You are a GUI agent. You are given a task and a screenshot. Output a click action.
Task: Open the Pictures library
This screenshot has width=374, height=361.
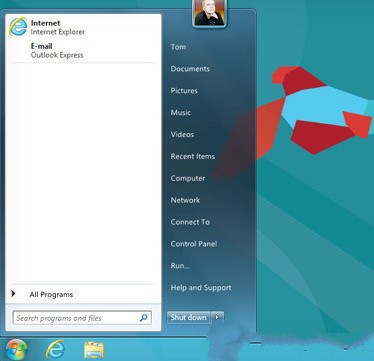pos(184,91)
